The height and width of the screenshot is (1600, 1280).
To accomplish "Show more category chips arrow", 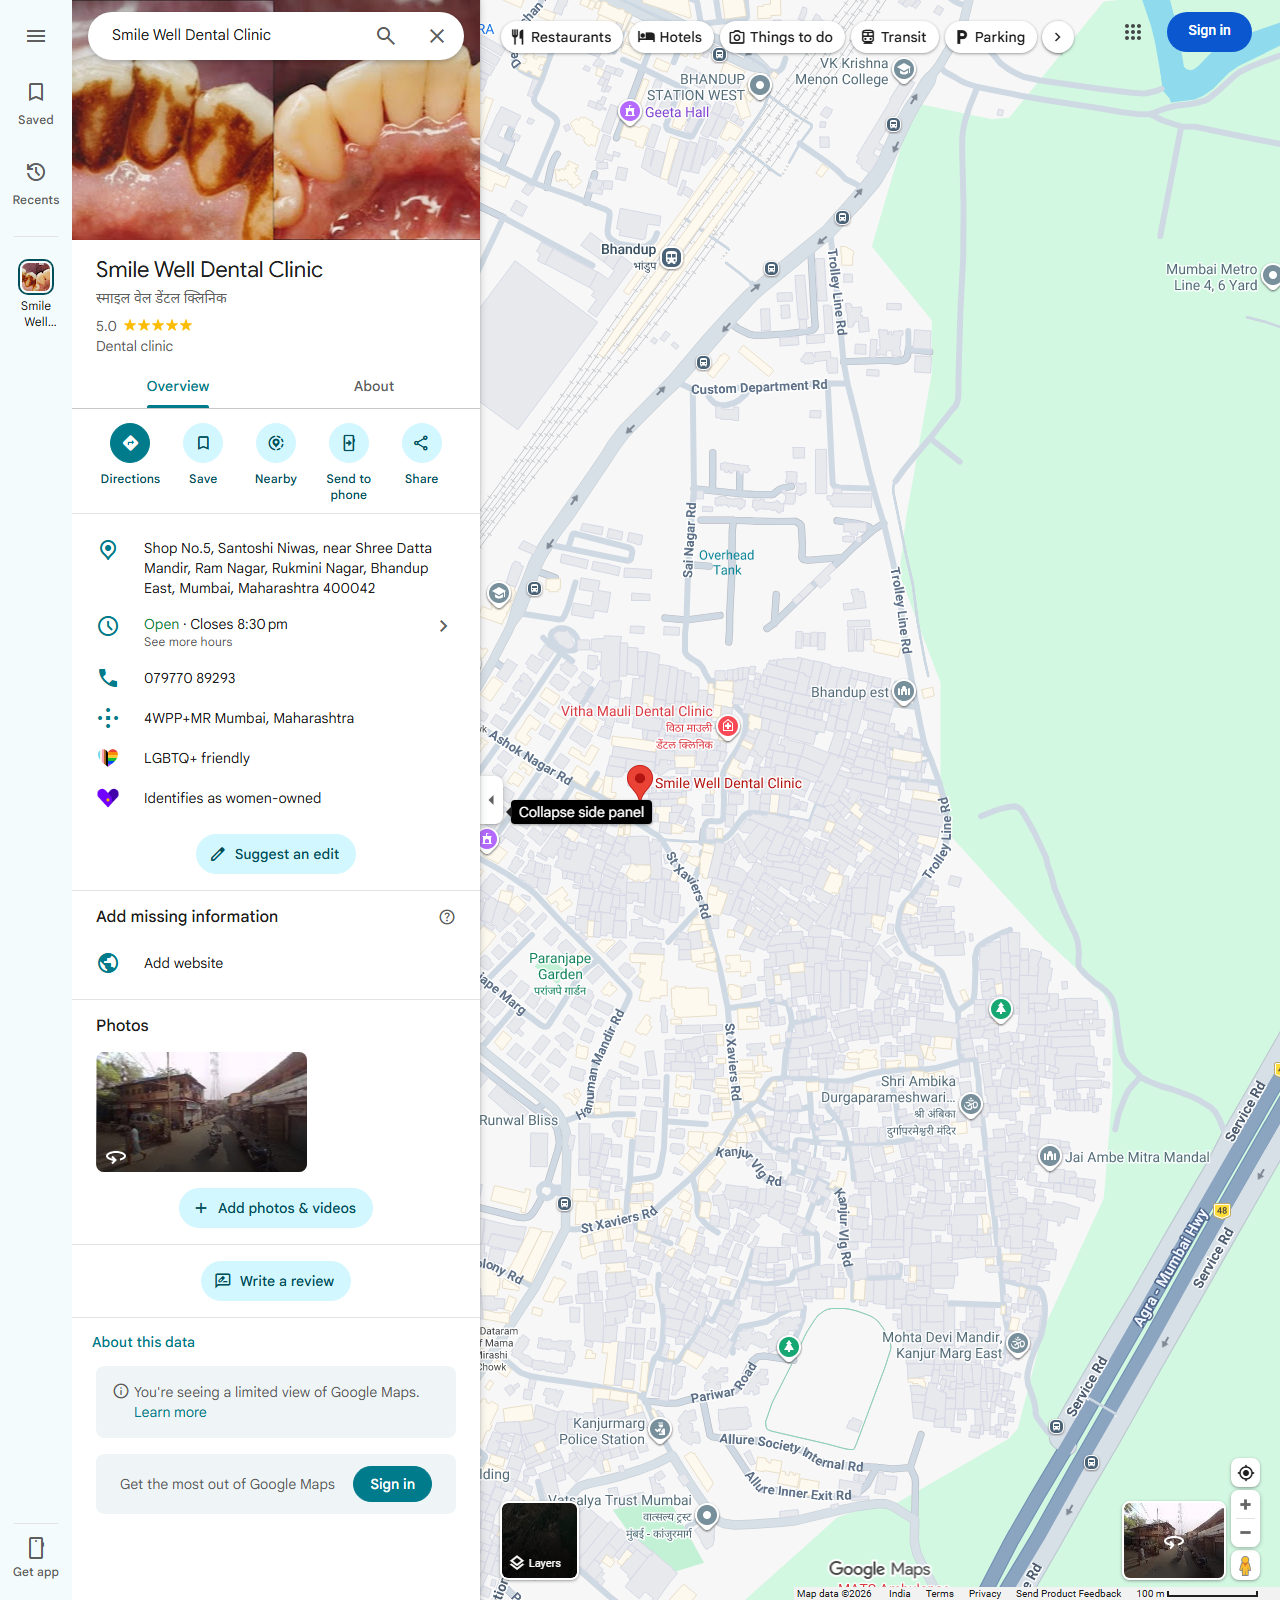I will (x=1057, y=37).
